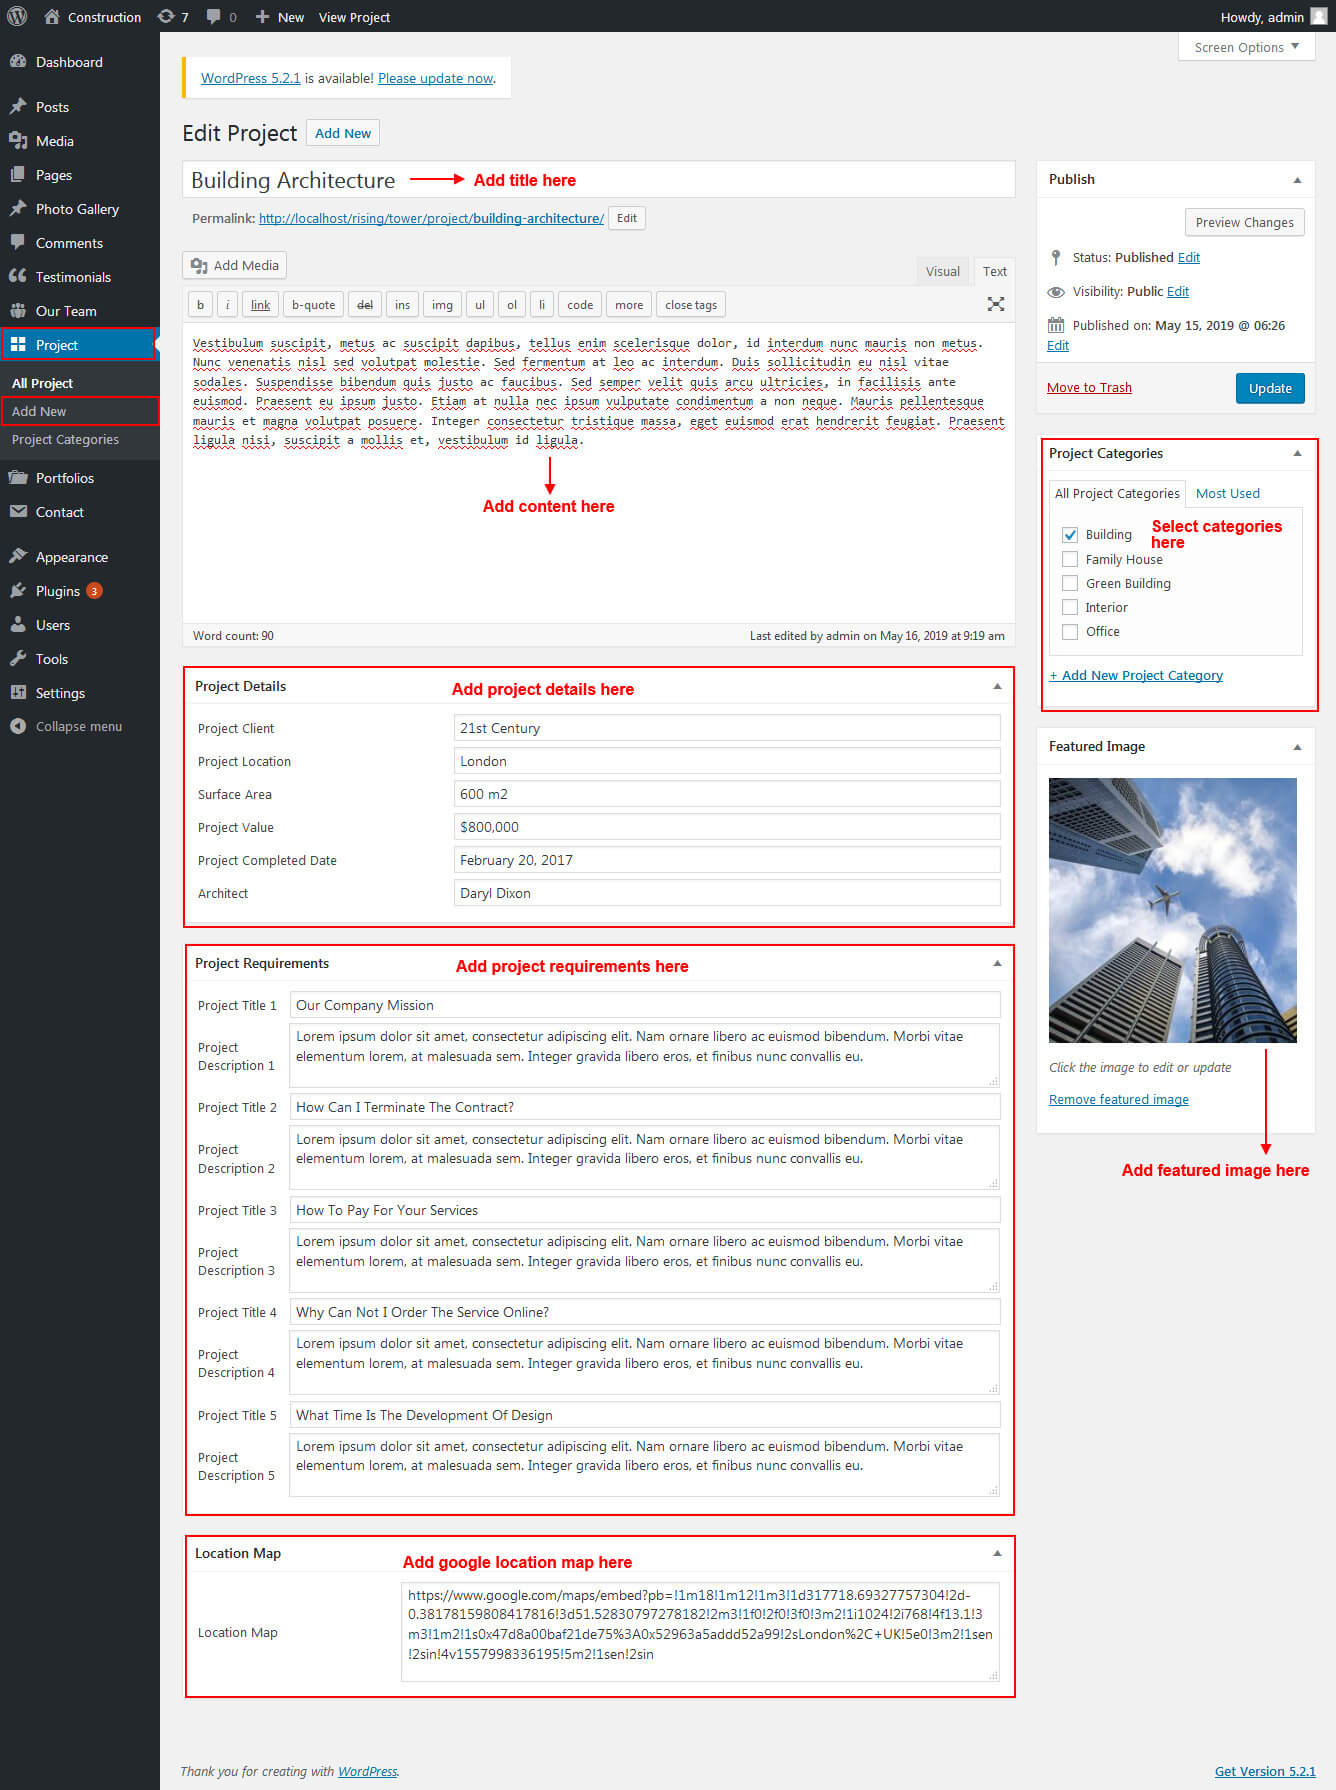Switch to the Visual editor tab
Viewport: 1336px width, 1790px height.
click(x=942, y=271)
